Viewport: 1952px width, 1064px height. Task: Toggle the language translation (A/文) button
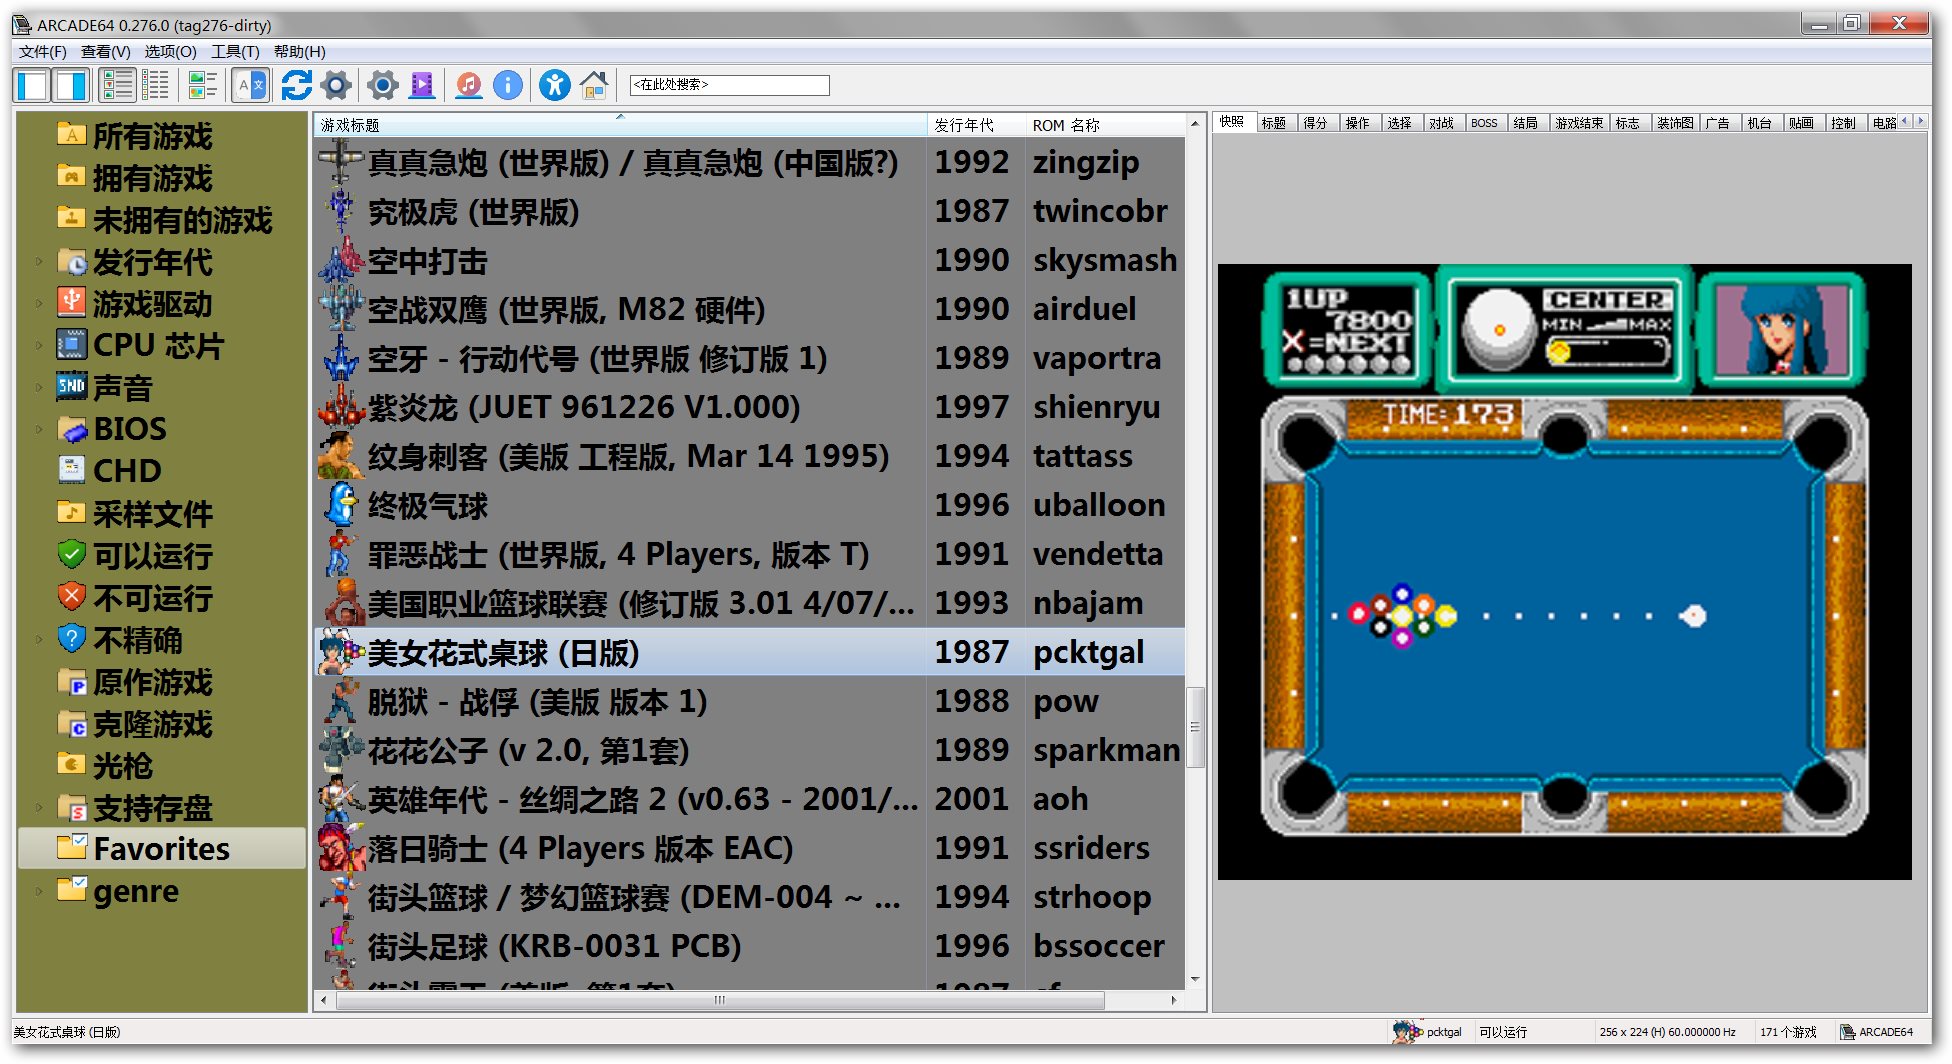[251, 85]
